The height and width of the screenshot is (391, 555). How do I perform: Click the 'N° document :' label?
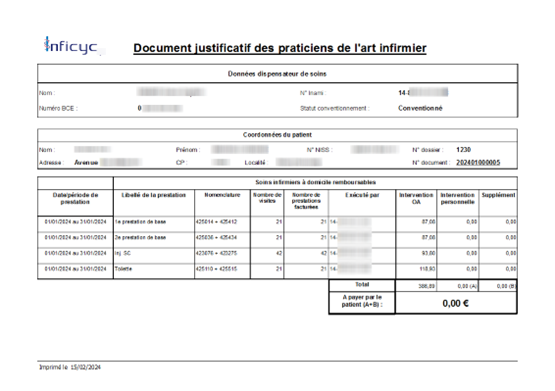coord(431,163)
